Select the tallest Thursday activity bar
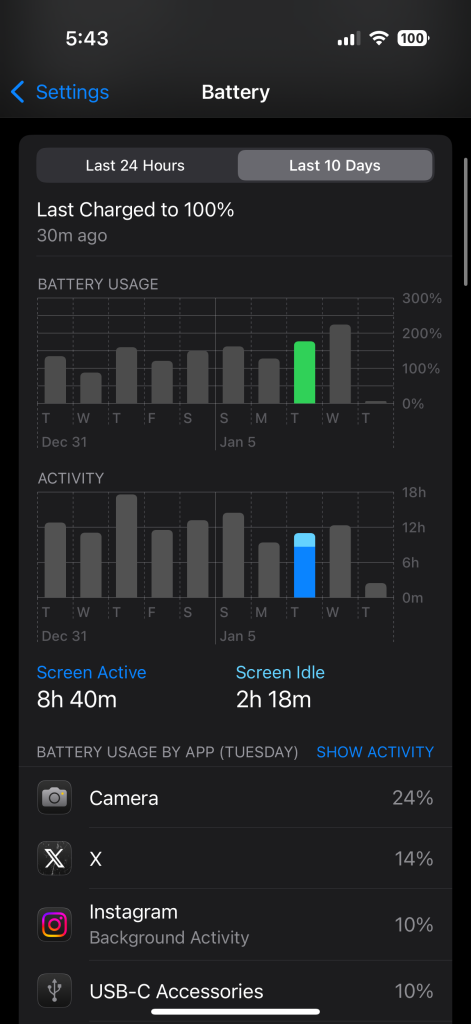471x1024 pixels. click(126, 546)
